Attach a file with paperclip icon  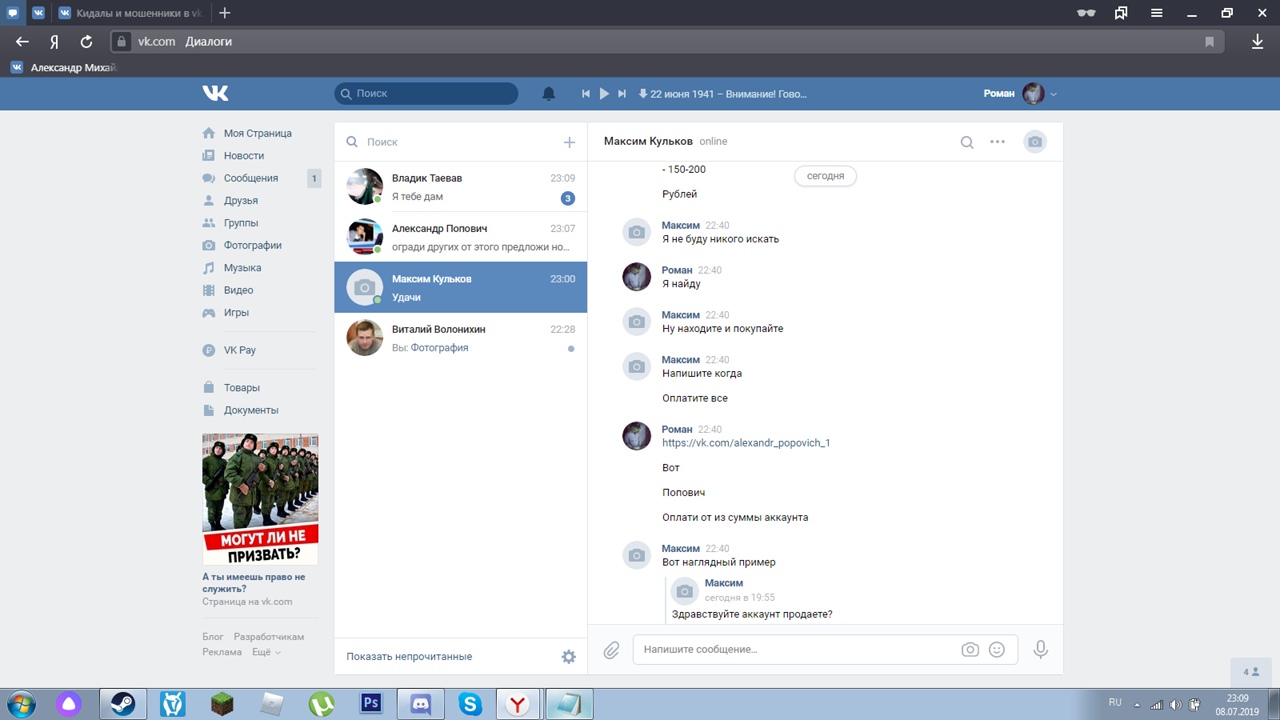click(611, 650)
